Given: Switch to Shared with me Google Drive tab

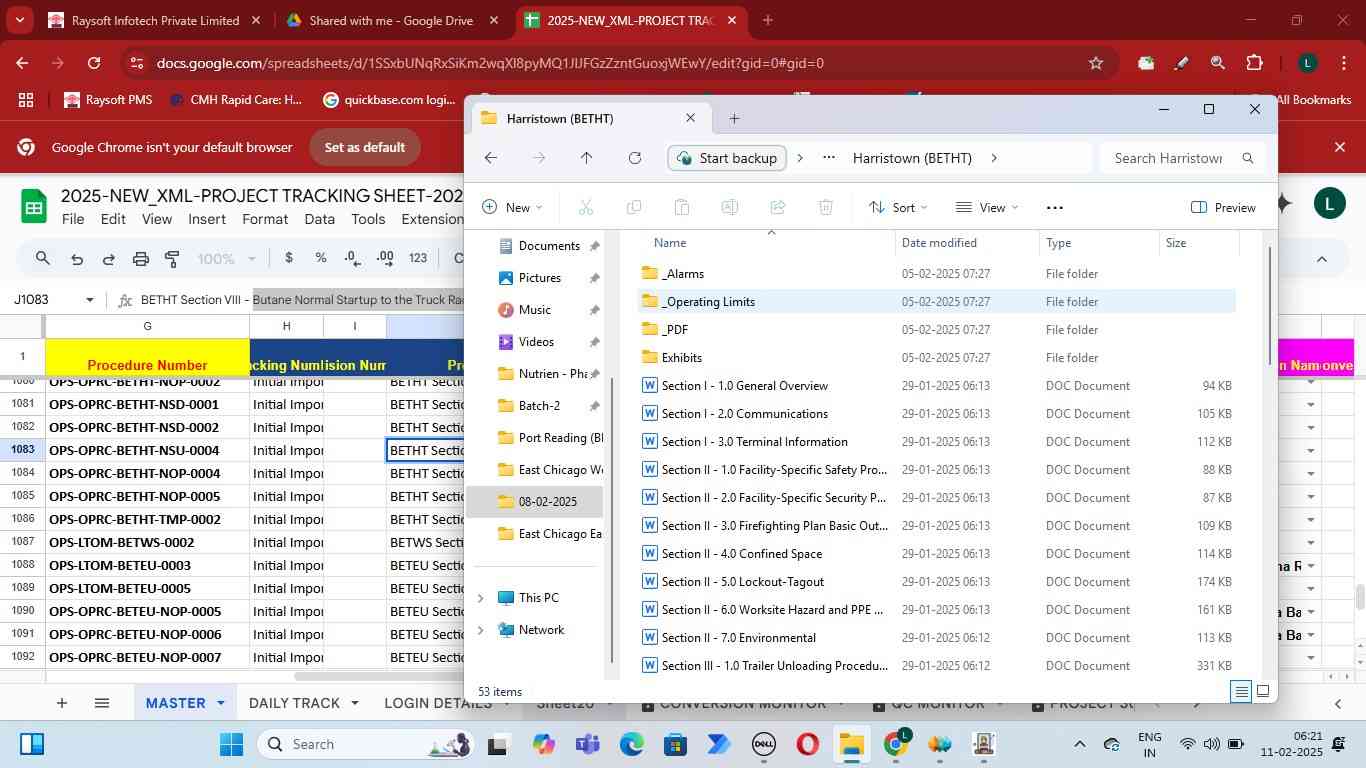Looking at the screenshot, I should point(391,20).
